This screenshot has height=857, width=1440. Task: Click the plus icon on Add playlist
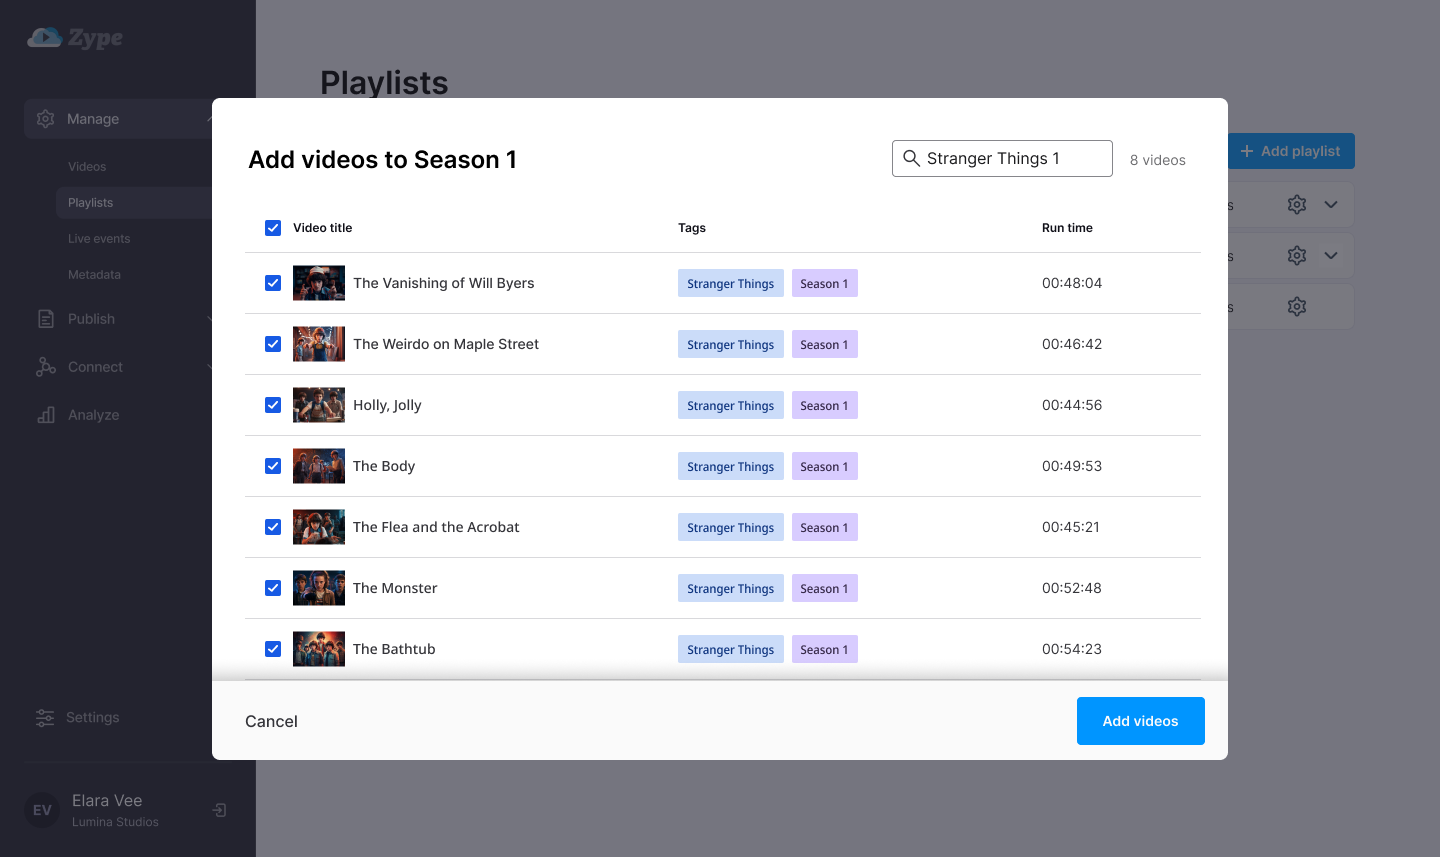1247,151
